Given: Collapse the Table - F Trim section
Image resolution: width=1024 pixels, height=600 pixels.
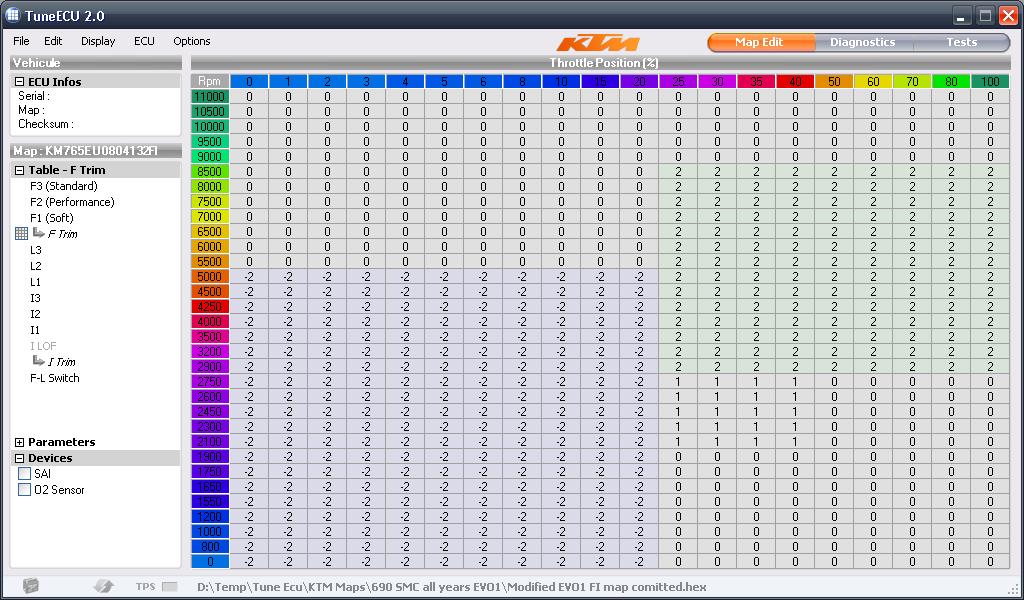Looking at the screenshot, I should click(20, 170).
